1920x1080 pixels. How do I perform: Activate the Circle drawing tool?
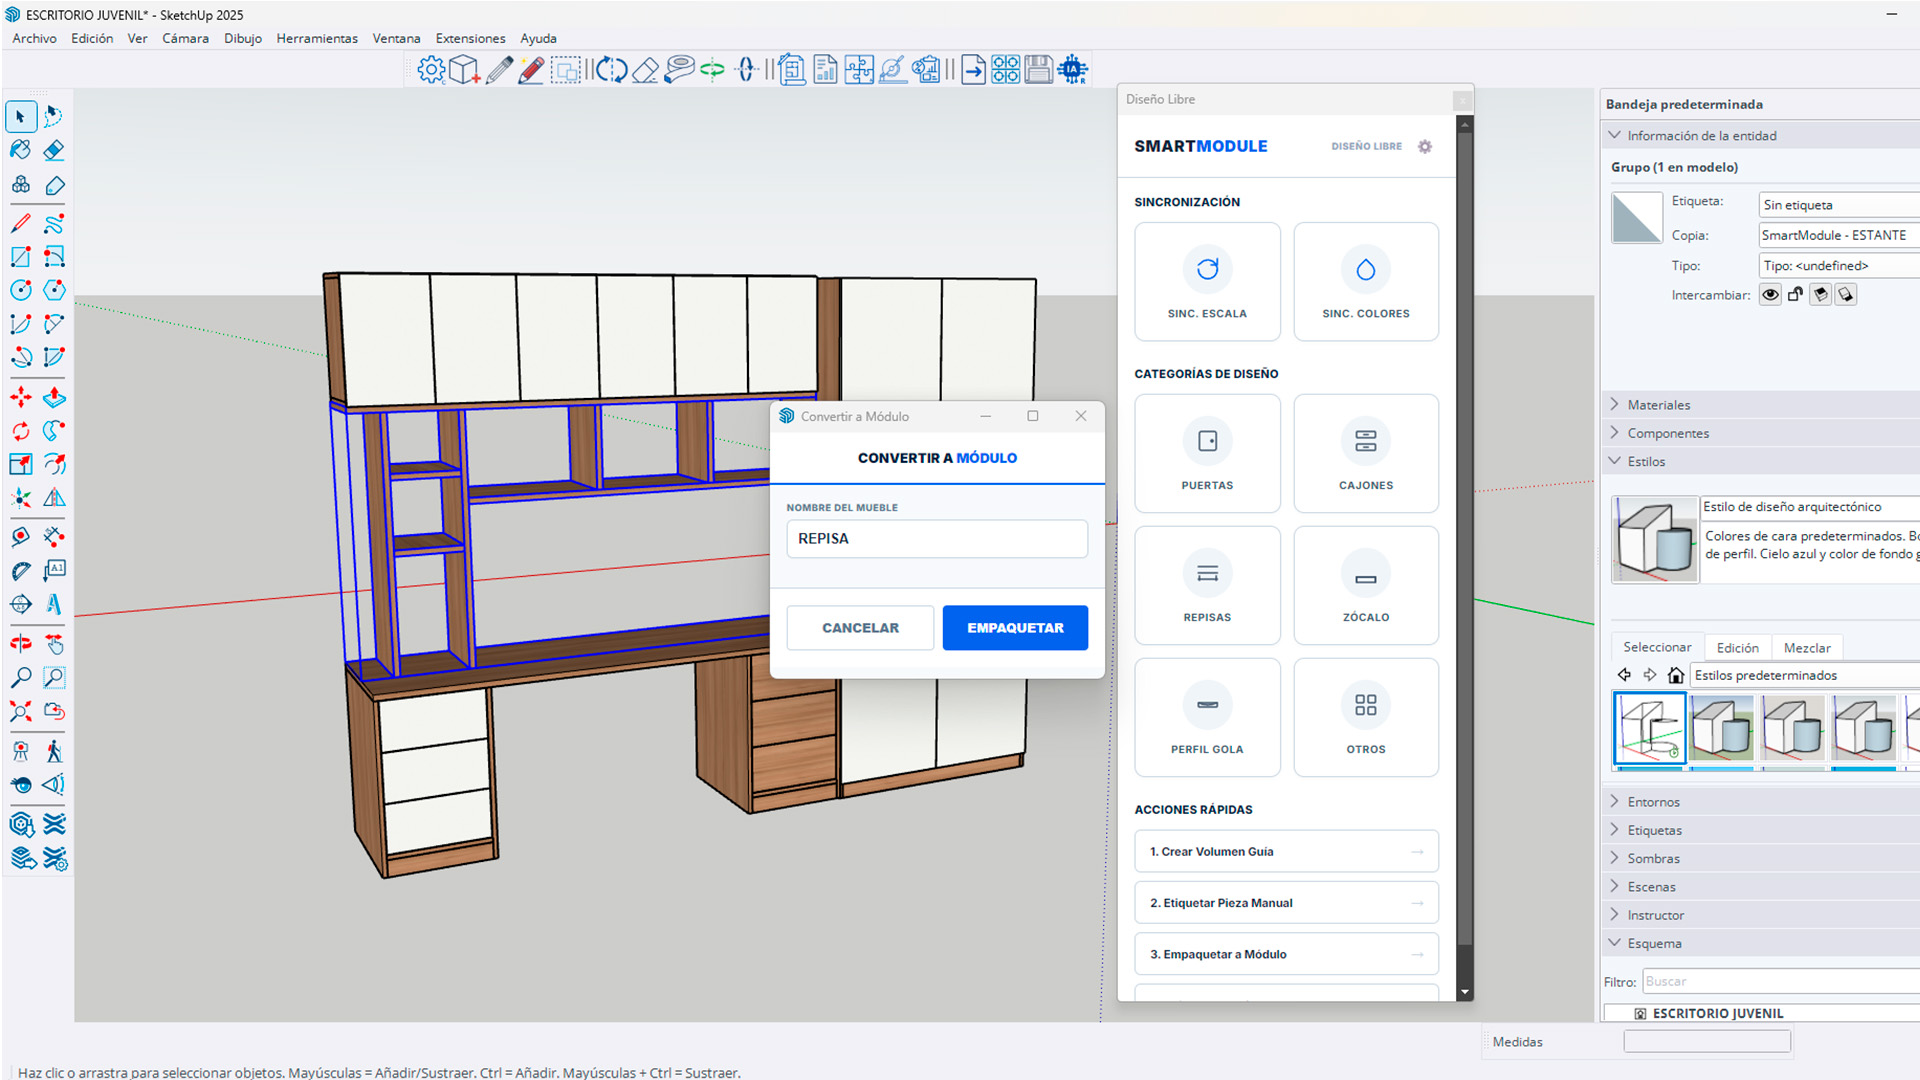tap(21, 290)
